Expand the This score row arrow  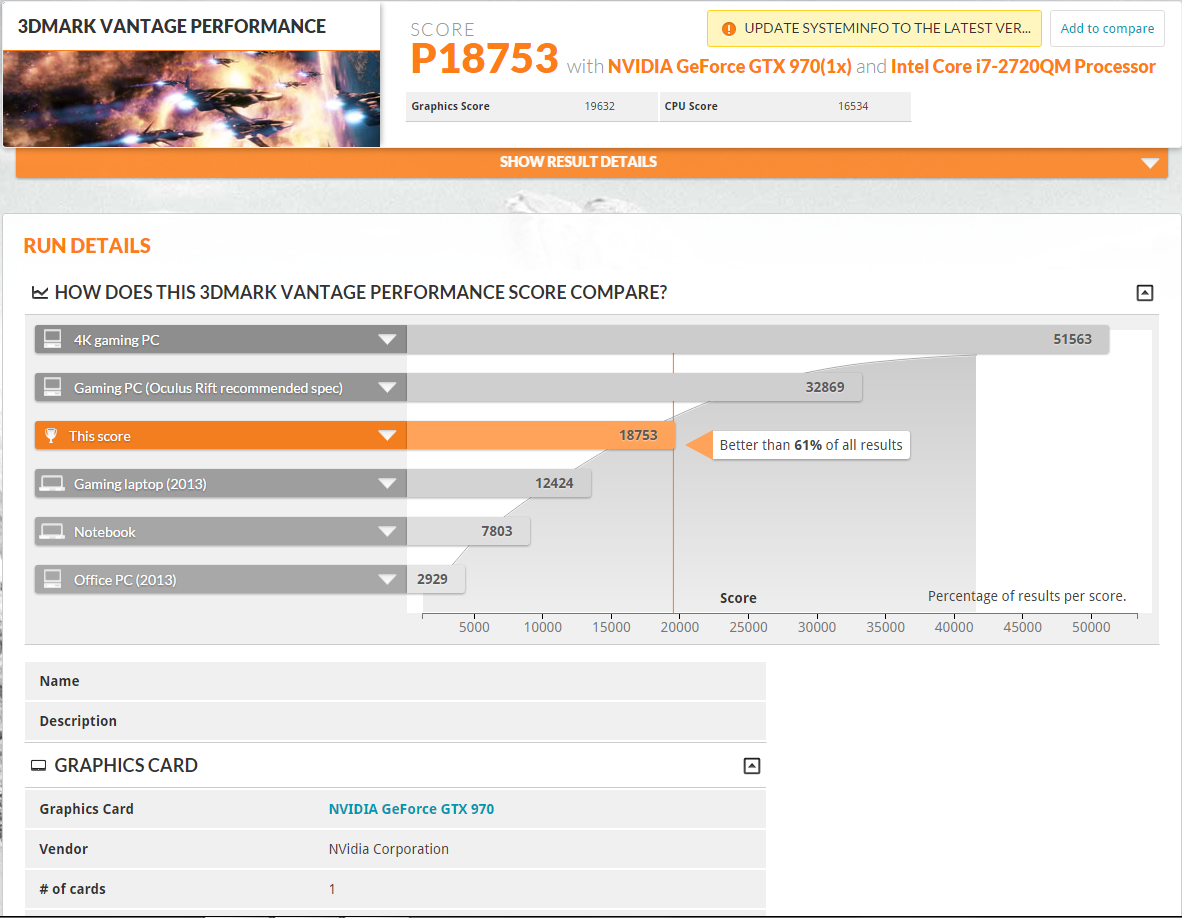point(387,436)
